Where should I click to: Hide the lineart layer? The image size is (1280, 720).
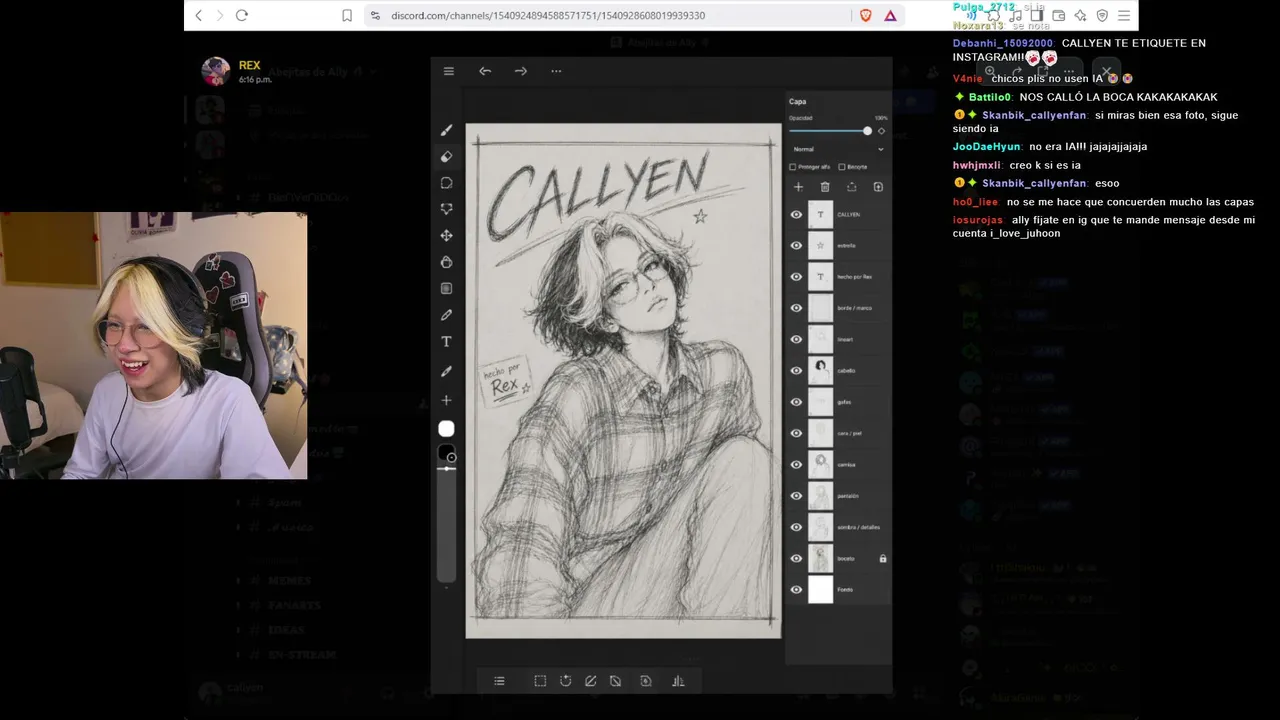point(796,339)
